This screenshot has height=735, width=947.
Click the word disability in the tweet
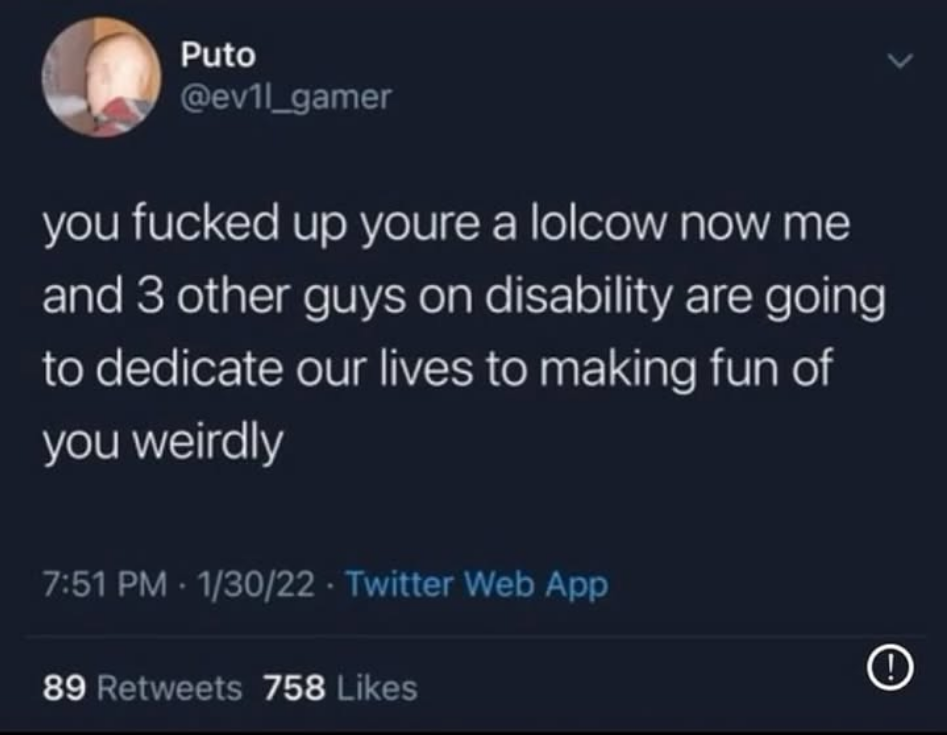[x=578, y=298]
